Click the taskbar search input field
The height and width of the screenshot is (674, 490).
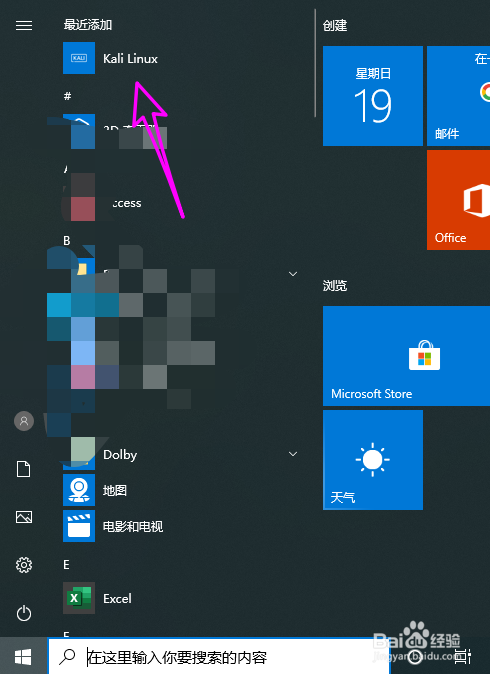219,656
